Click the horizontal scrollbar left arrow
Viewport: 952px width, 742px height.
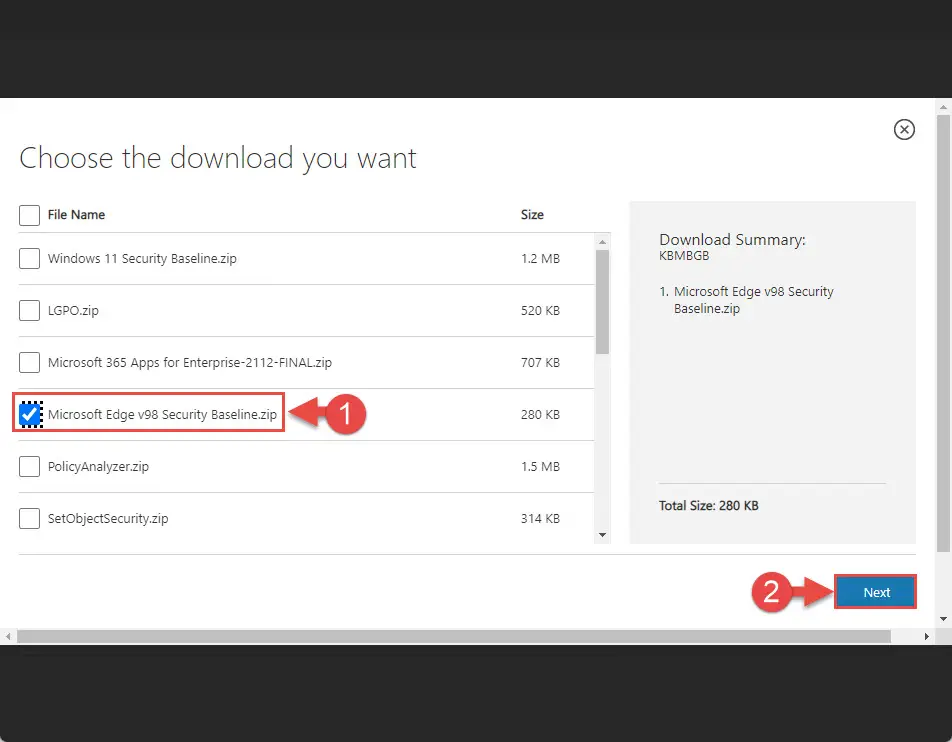click(x=8, y=636)
